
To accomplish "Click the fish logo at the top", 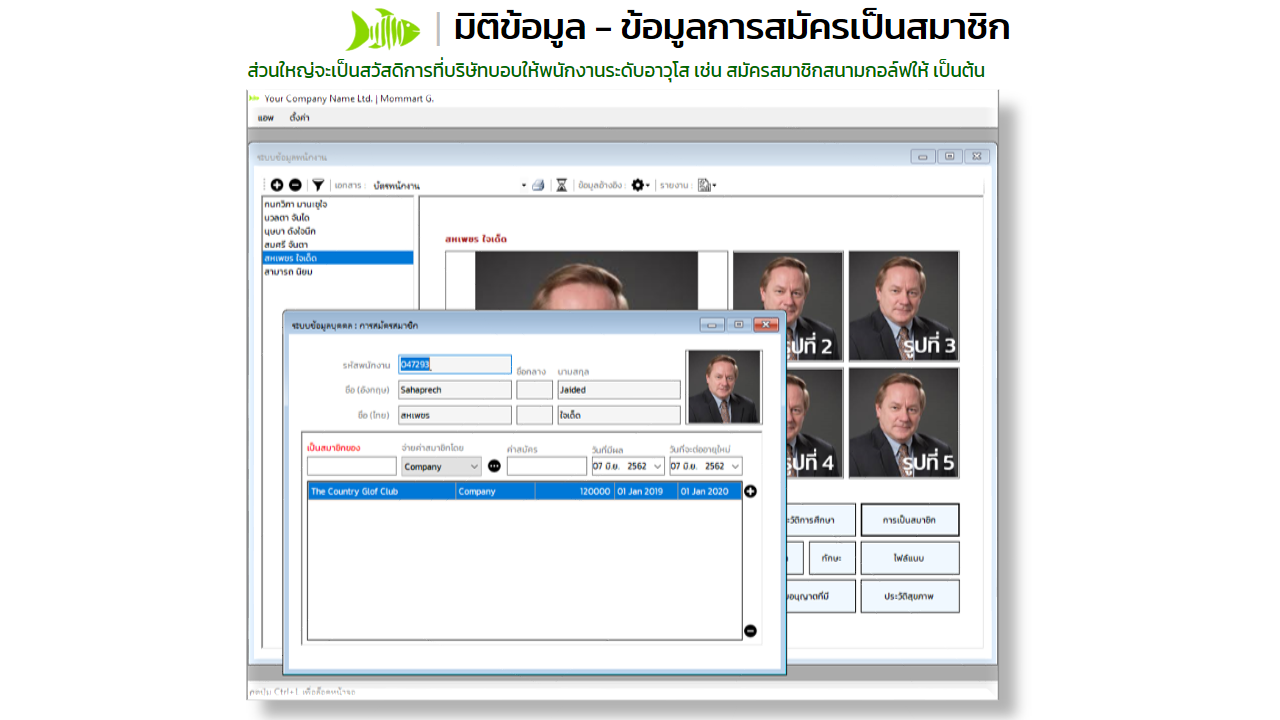I will pyautogui.click(x=384, y=29).
